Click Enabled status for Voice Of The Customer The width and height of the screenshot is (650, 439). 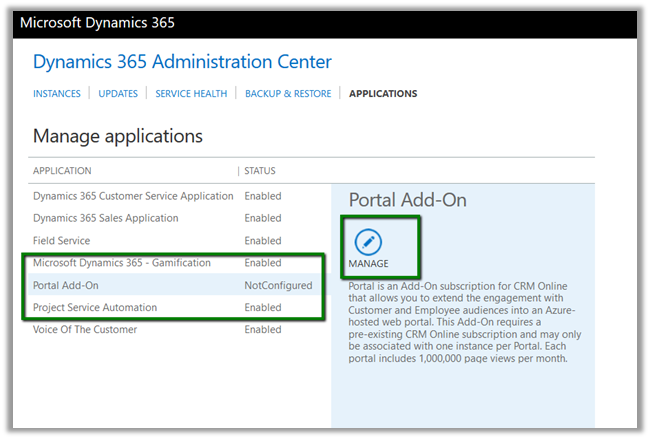click(263, 329)
